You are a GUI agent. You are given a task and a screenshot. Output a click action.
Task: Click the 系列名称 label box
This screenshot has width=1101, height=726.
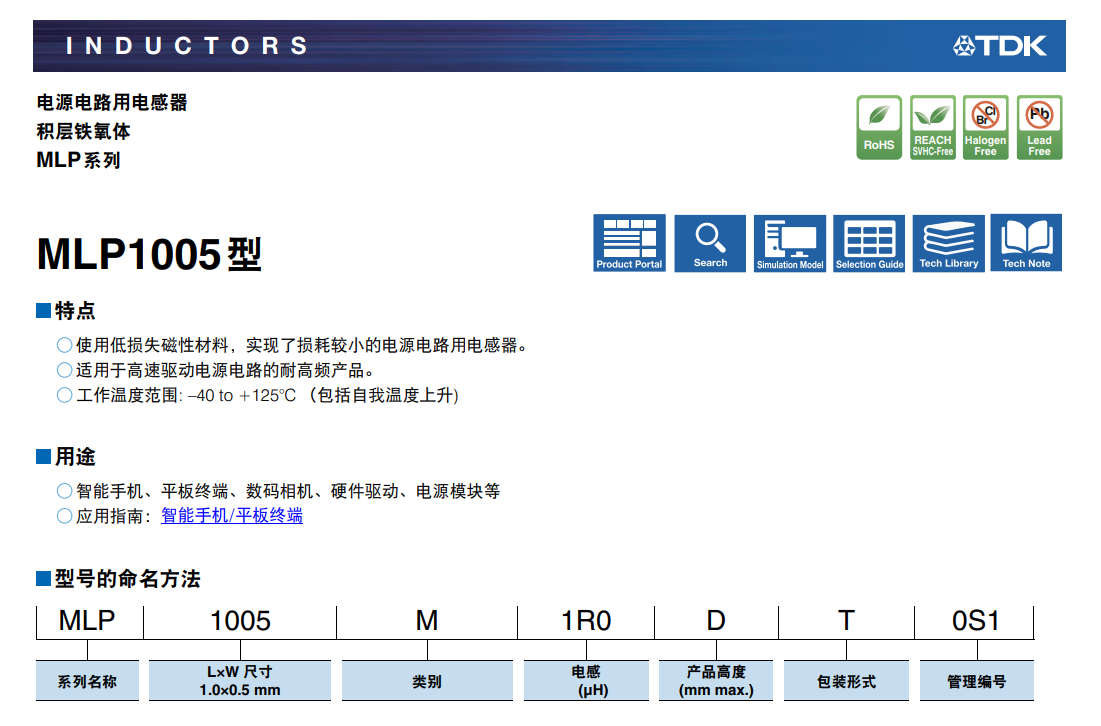[87, 680]
